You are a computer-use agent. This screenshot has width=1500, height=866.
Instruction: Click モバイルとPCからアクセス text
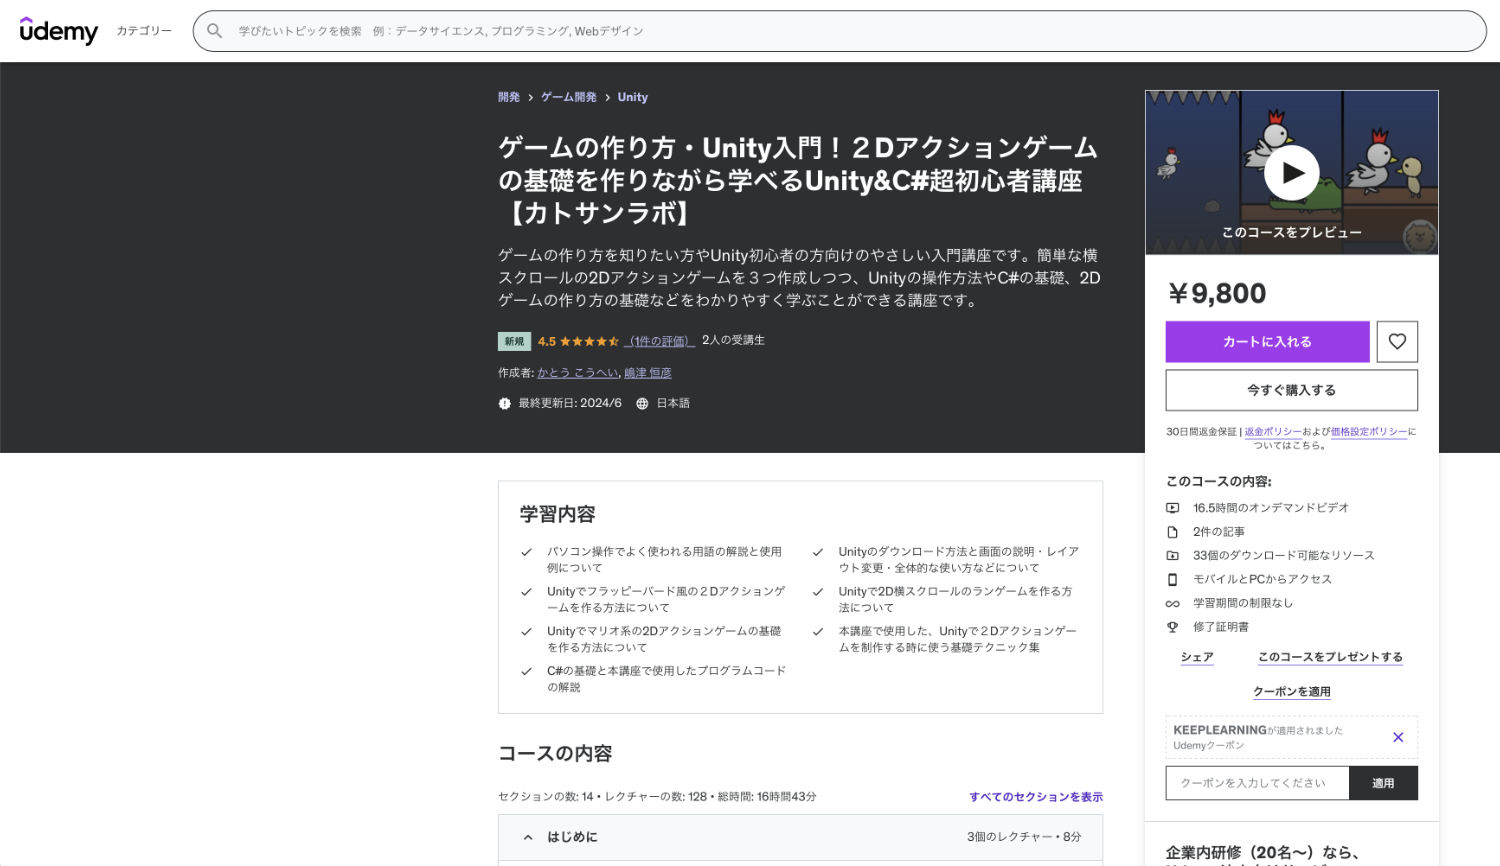(1262, 579)
